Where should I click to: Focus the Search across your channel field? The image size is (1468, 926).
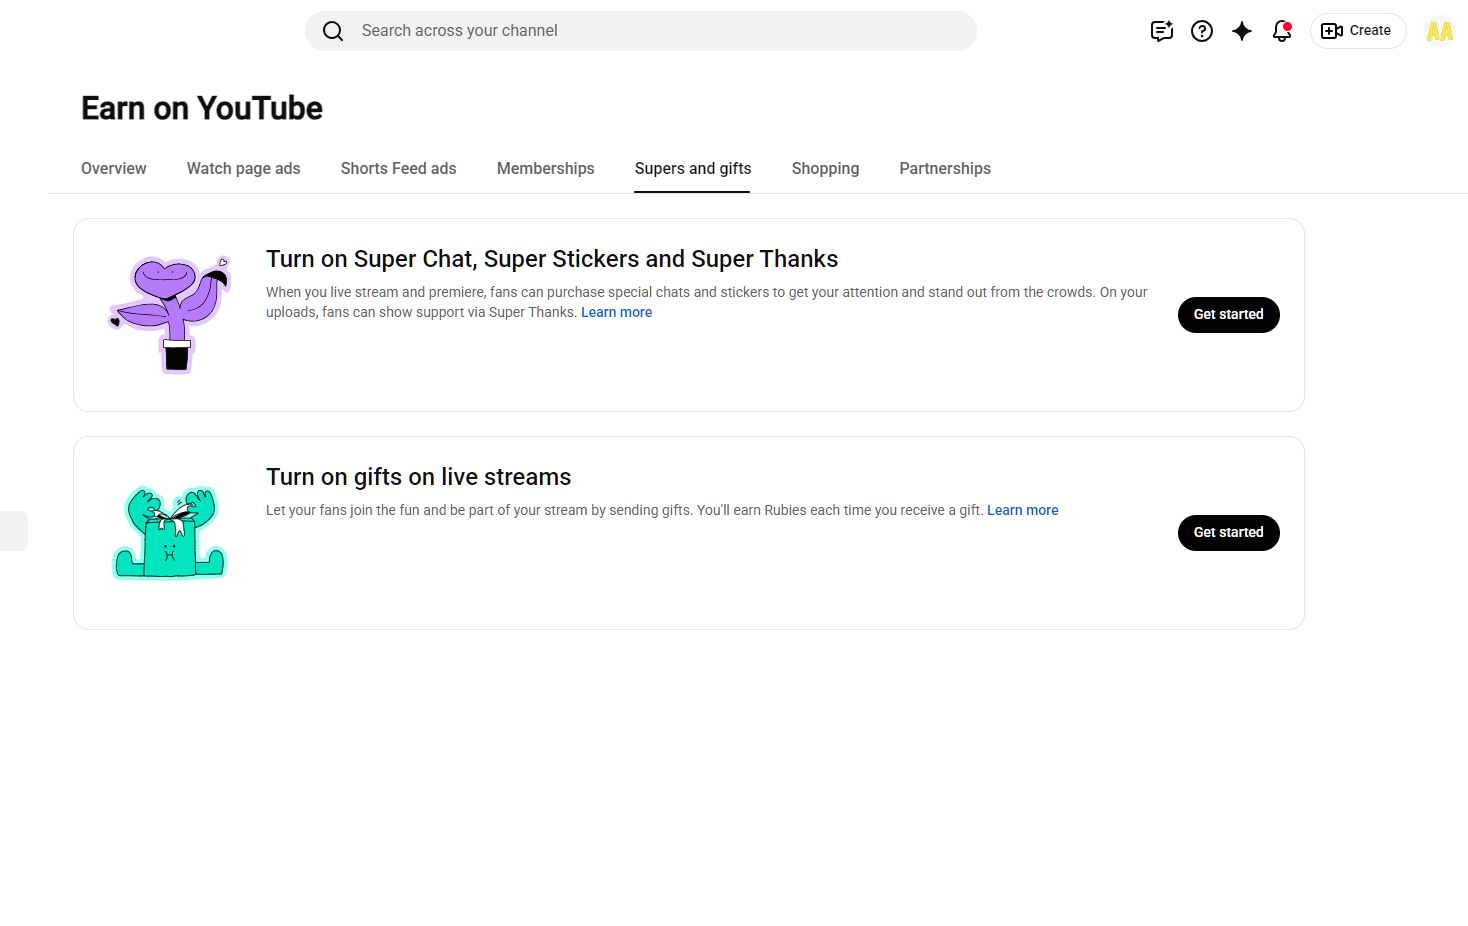641,31
